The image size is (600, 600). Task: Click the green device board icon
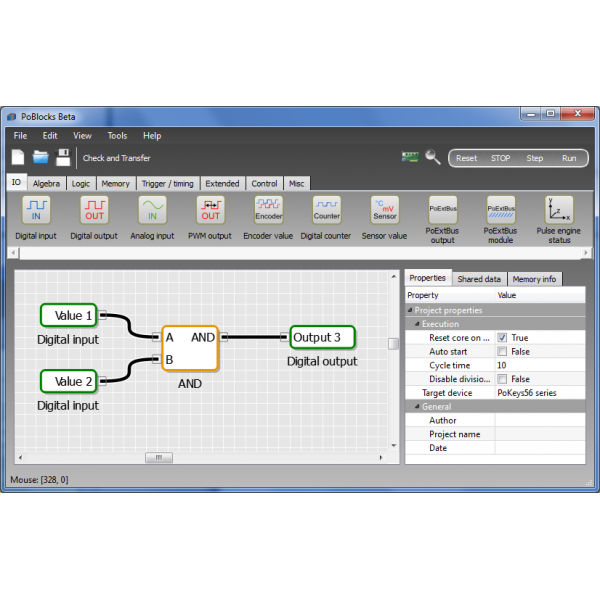pyautogui.click(x=410, y=157)
